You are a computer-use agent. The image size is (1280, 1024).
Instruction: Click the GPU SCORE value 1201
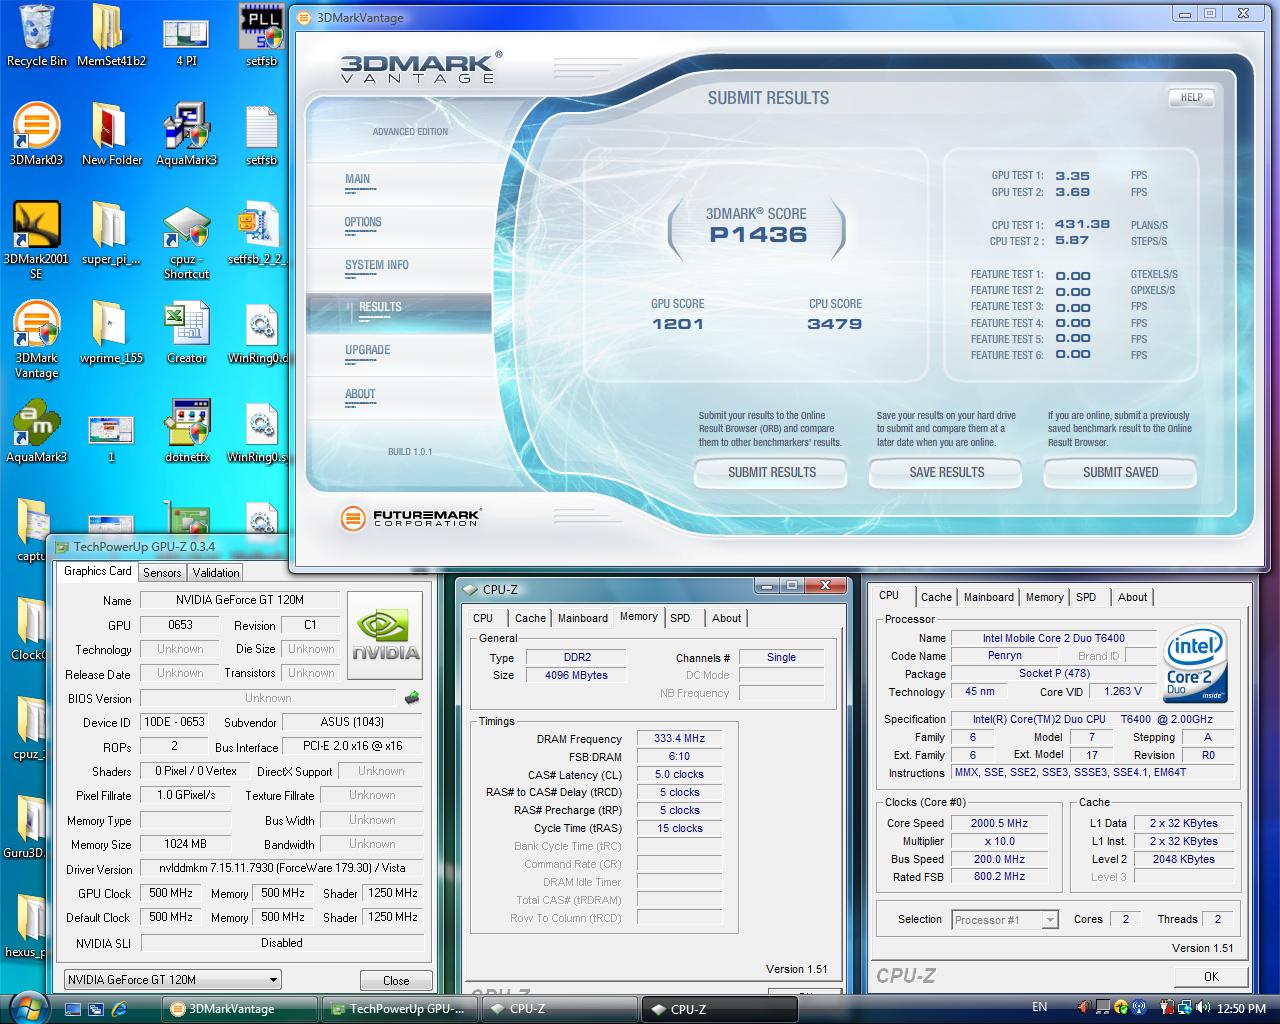(678, 324)
